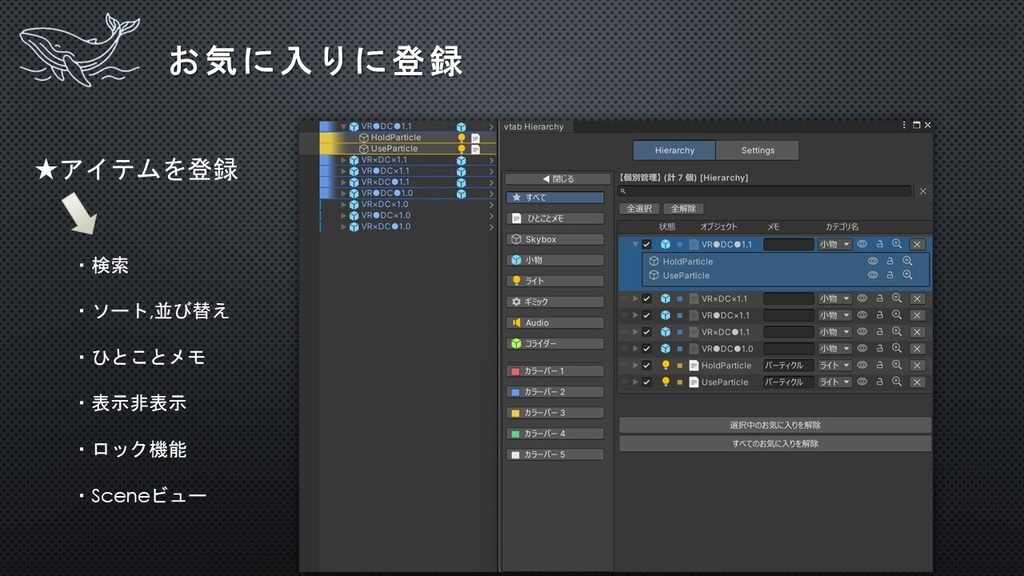Uncheck the VR●DC●1.1 favorites checkbox

pyautogui.click(x=647, y=244)
